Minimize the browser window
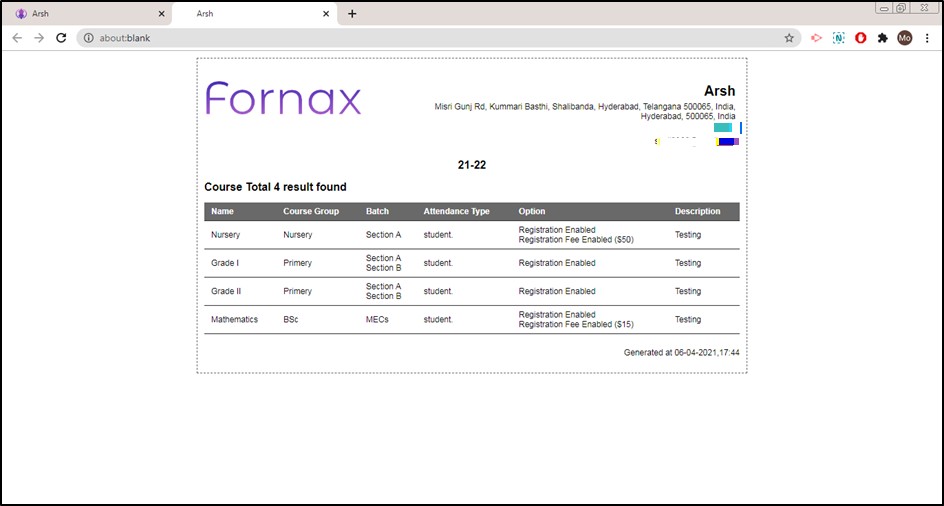The height and width of the screenshot is (506, 944). 884,8
